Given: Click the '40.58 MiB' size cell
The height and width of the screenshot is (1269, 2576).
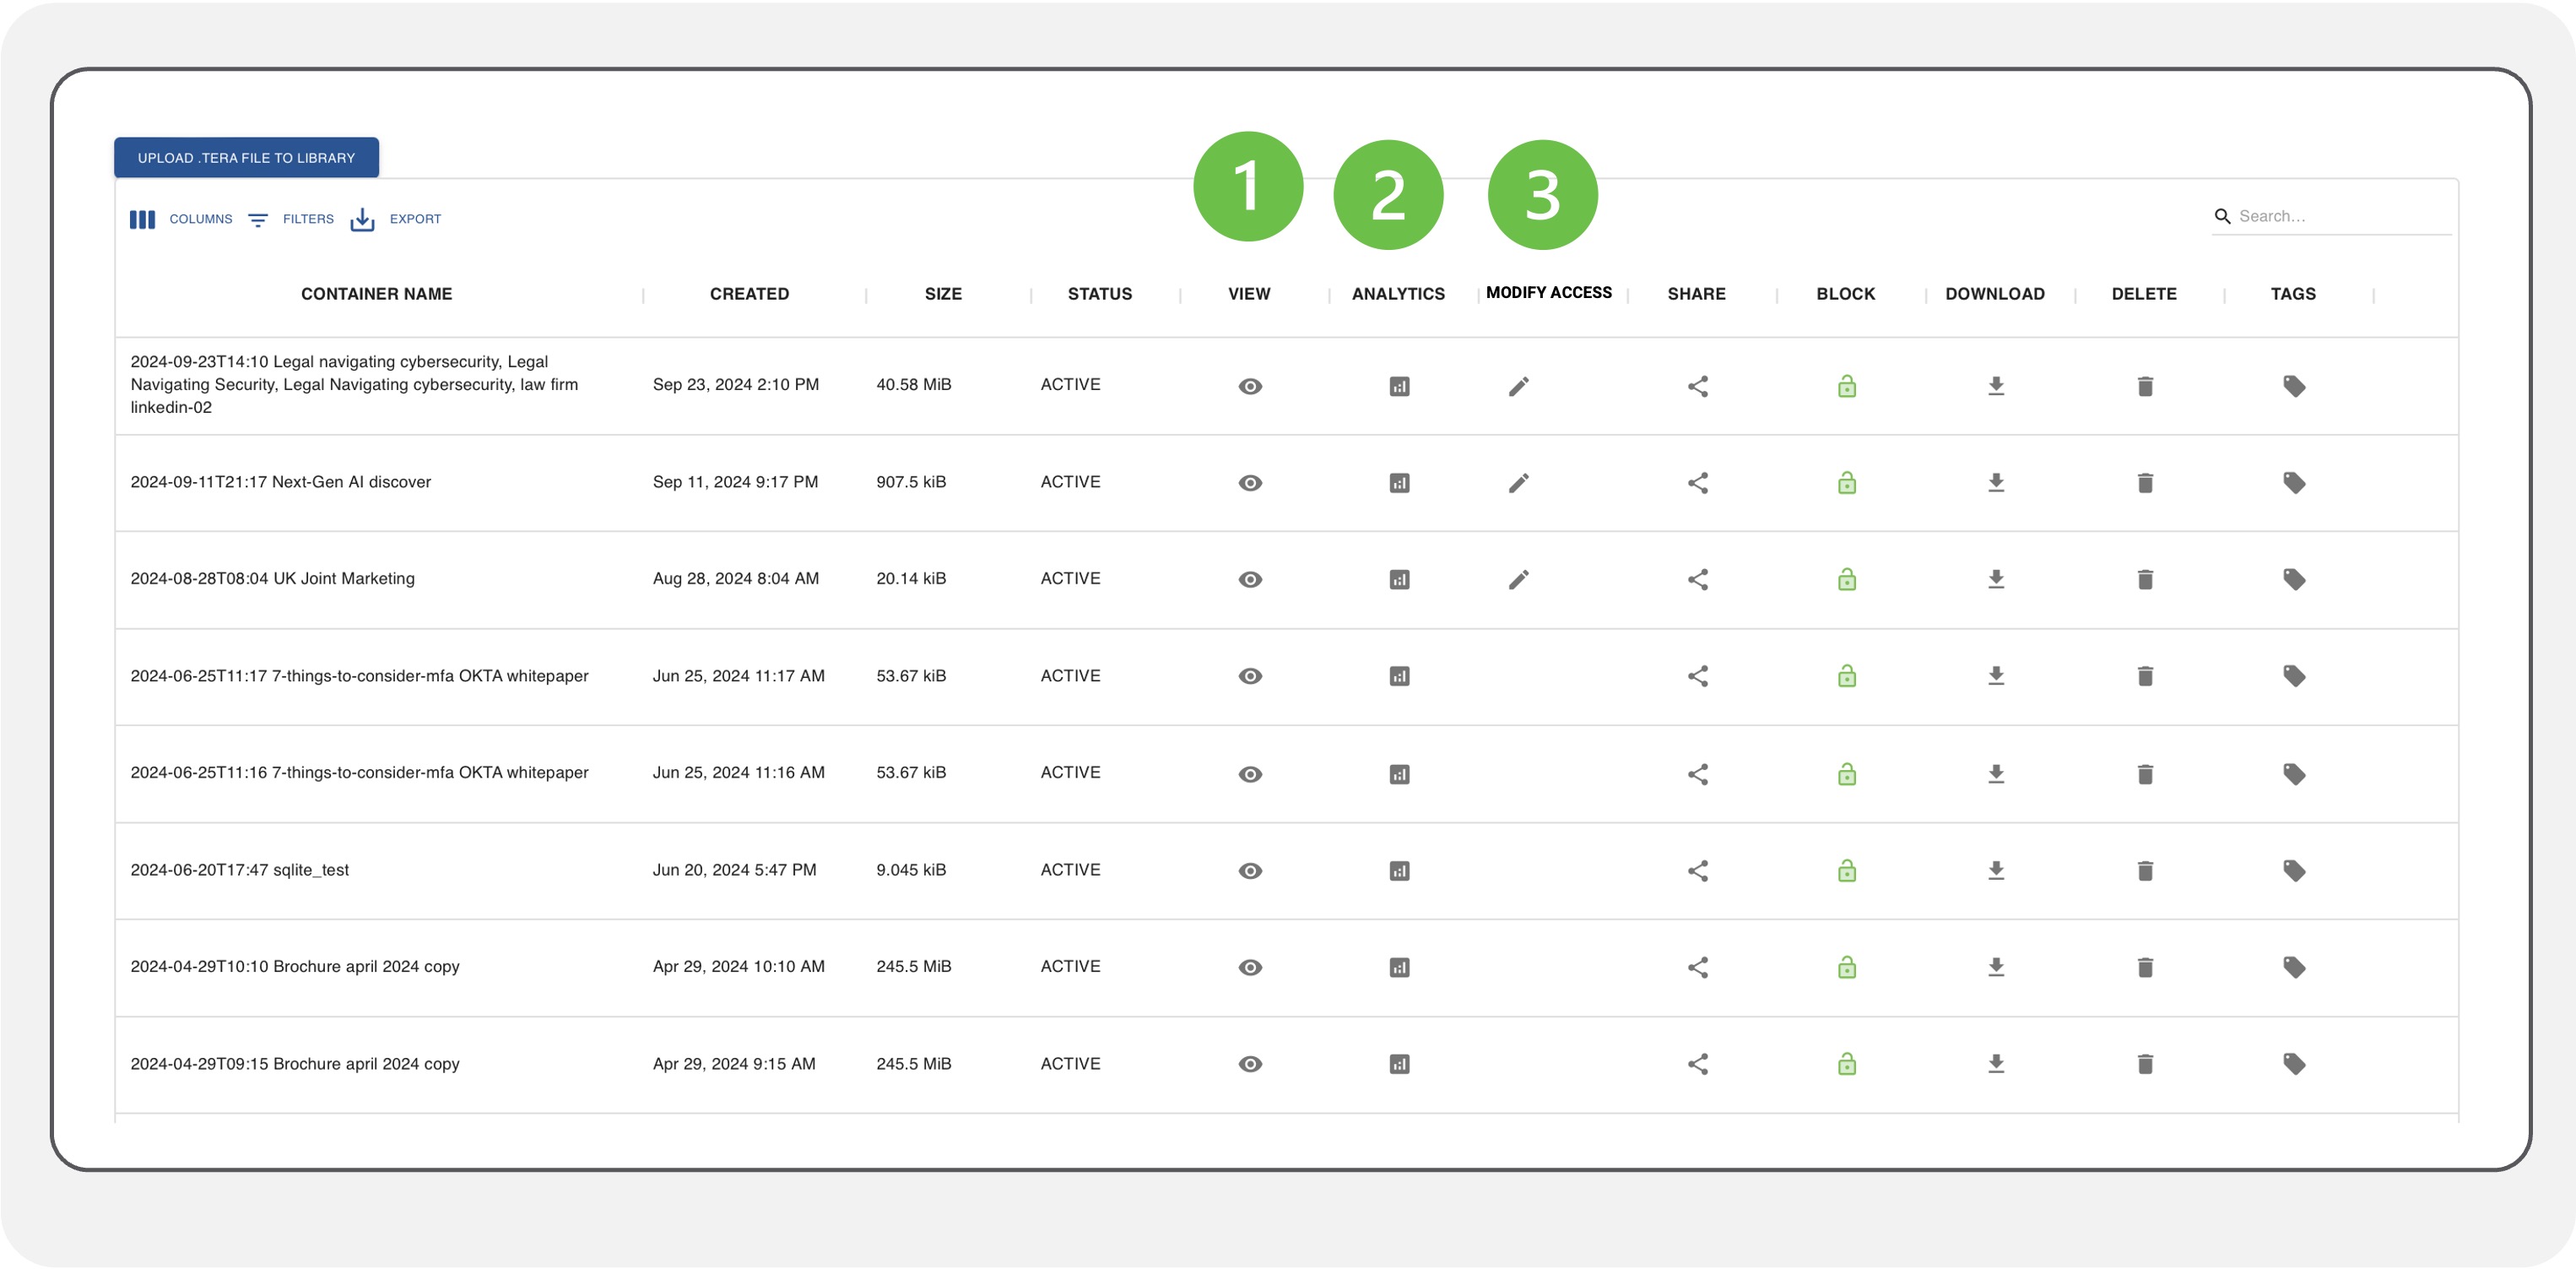Looking at the screenshot, I should click(914, 385).
